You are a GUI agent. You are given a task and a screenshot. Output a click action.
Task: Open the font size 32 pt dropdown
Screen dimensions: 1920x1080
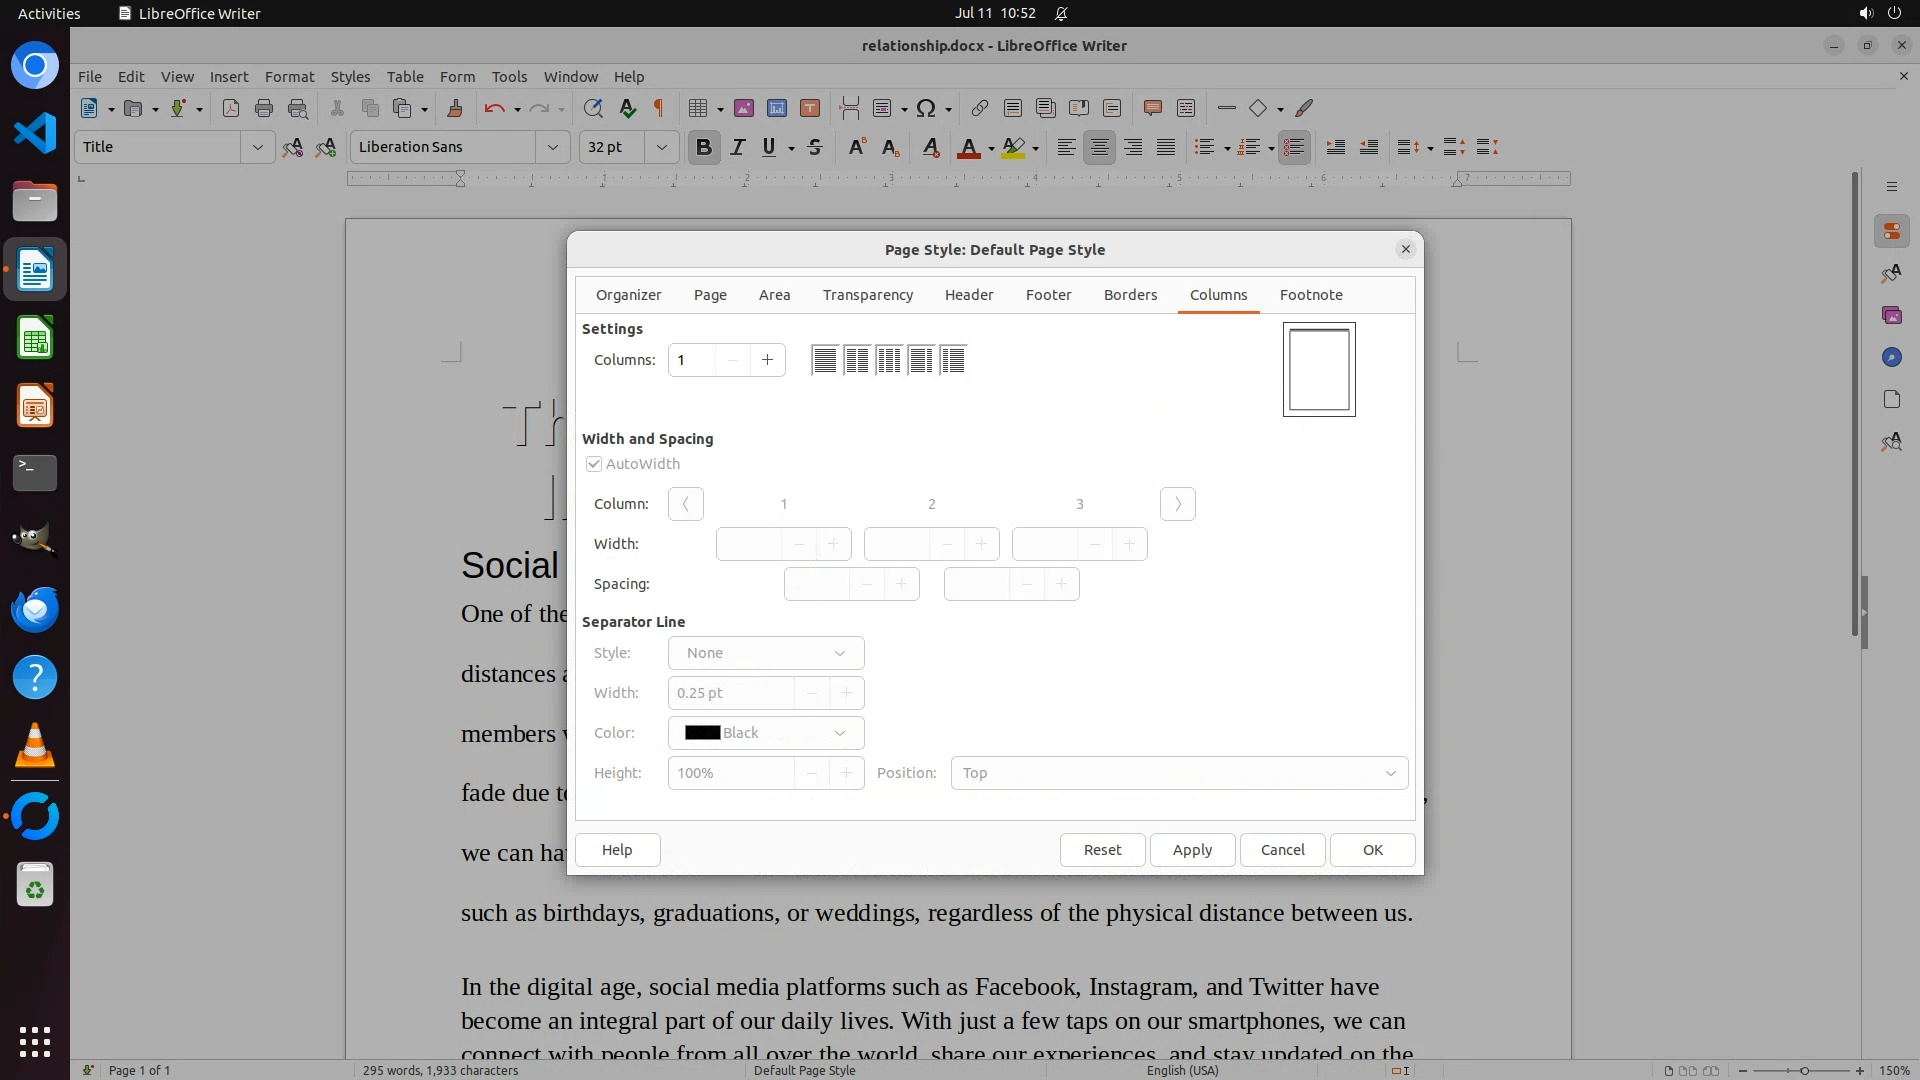(661, 148)
